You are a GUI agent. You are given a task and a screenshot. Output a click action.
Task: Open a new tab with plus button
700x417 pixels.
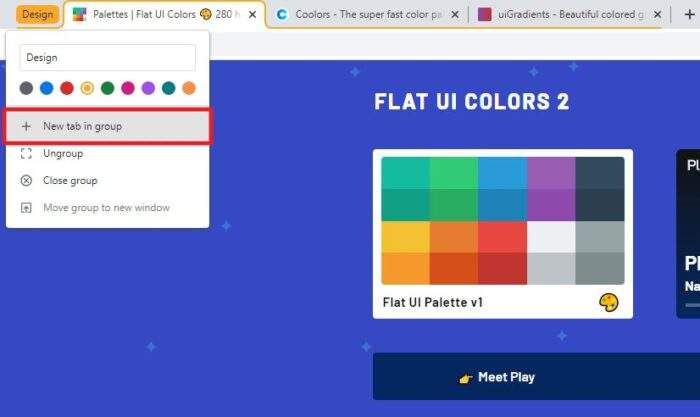click(689, 15)
